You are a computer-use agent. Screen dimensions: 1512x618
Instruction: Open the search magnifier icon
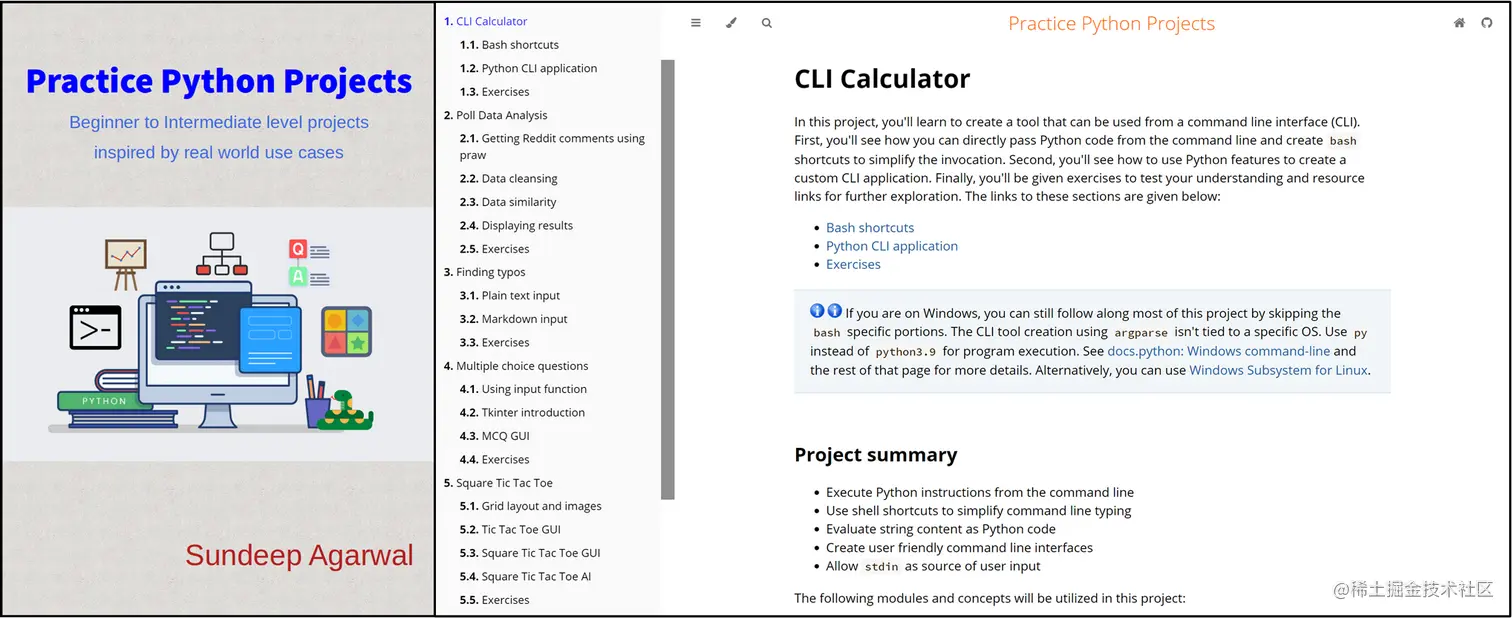click(767, 23)
